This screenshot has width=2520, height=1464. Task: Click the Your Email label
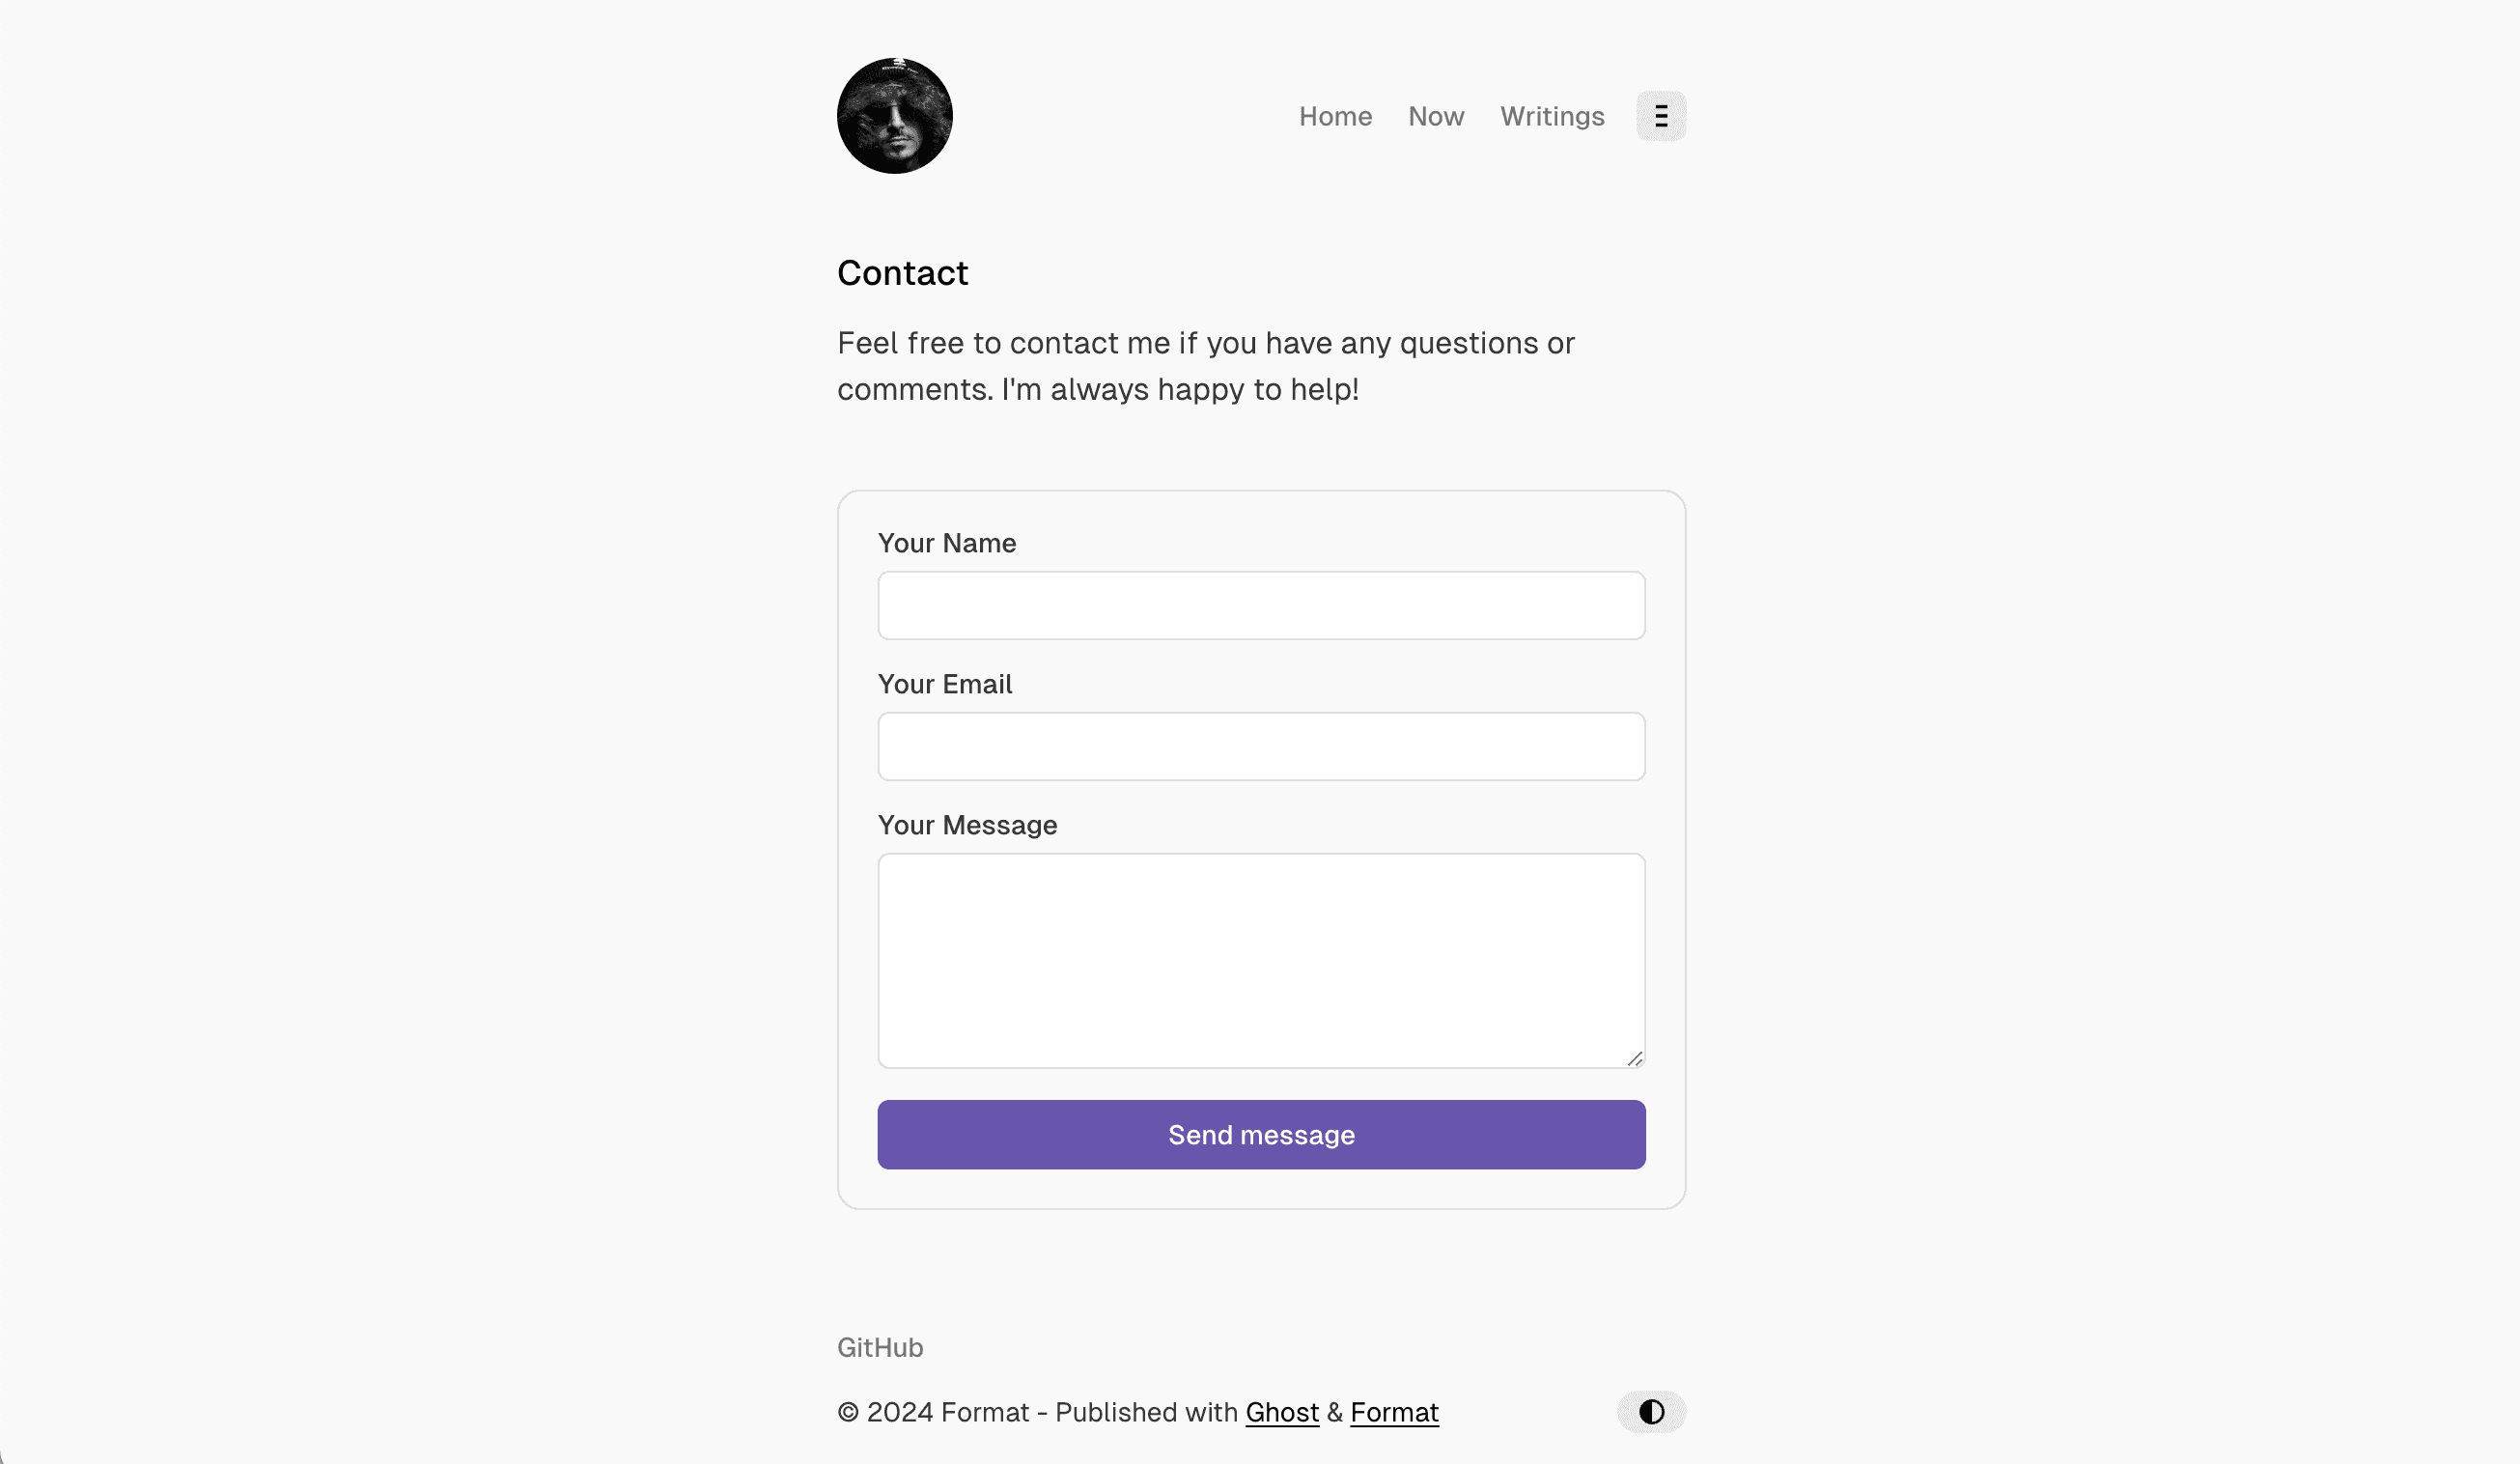[944, 684]
